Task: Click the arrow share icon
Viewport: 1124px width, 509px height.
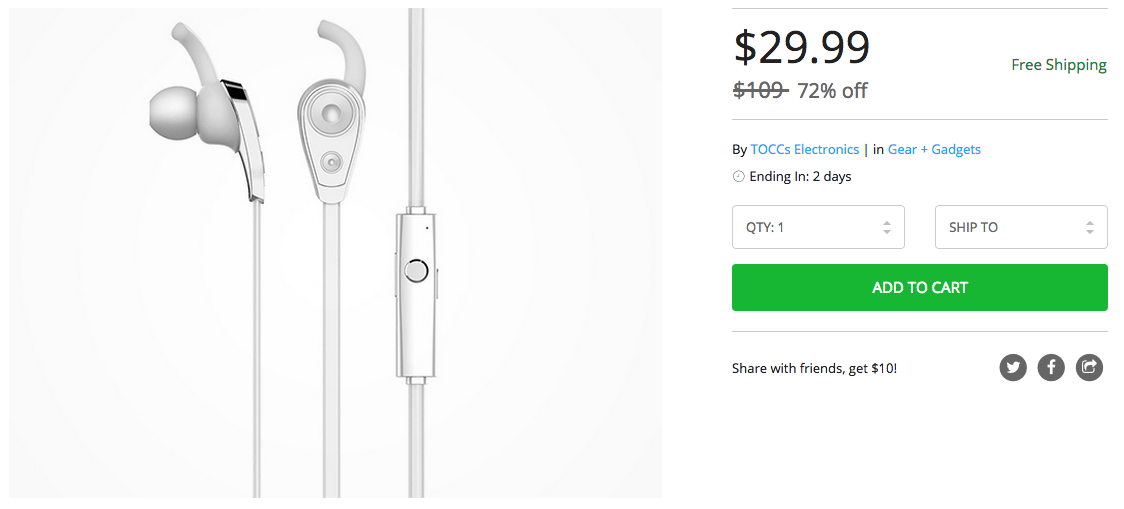Action: [1089, 368]
